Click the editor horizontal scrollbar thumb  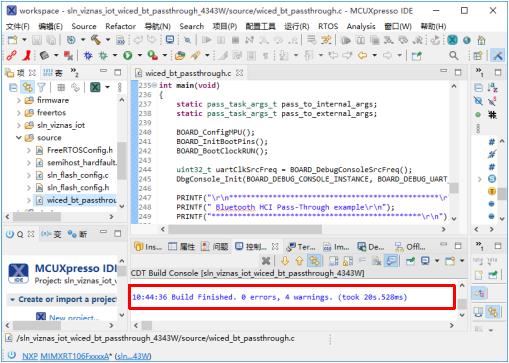point(245,229)
